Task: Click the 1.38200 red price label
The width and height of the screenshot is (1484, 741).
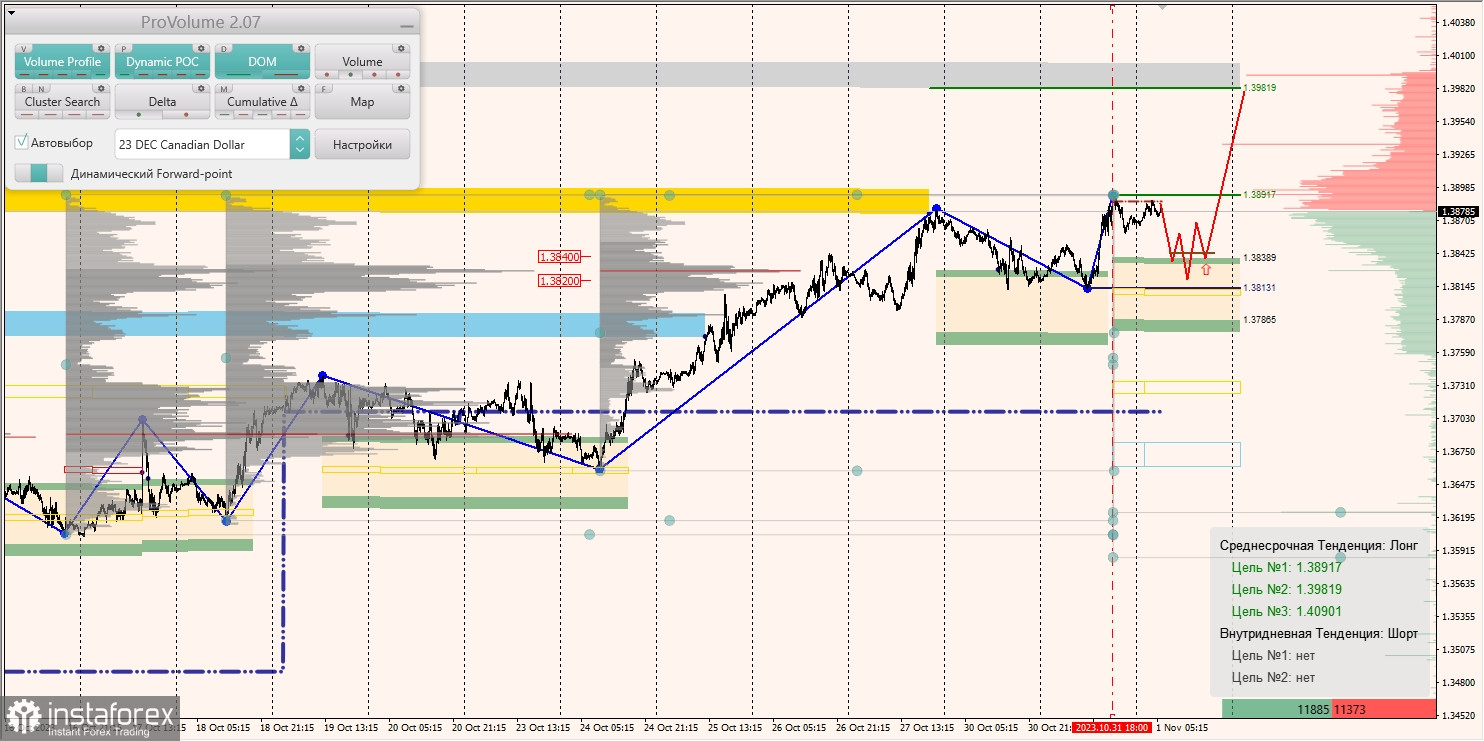Action: 560,281
